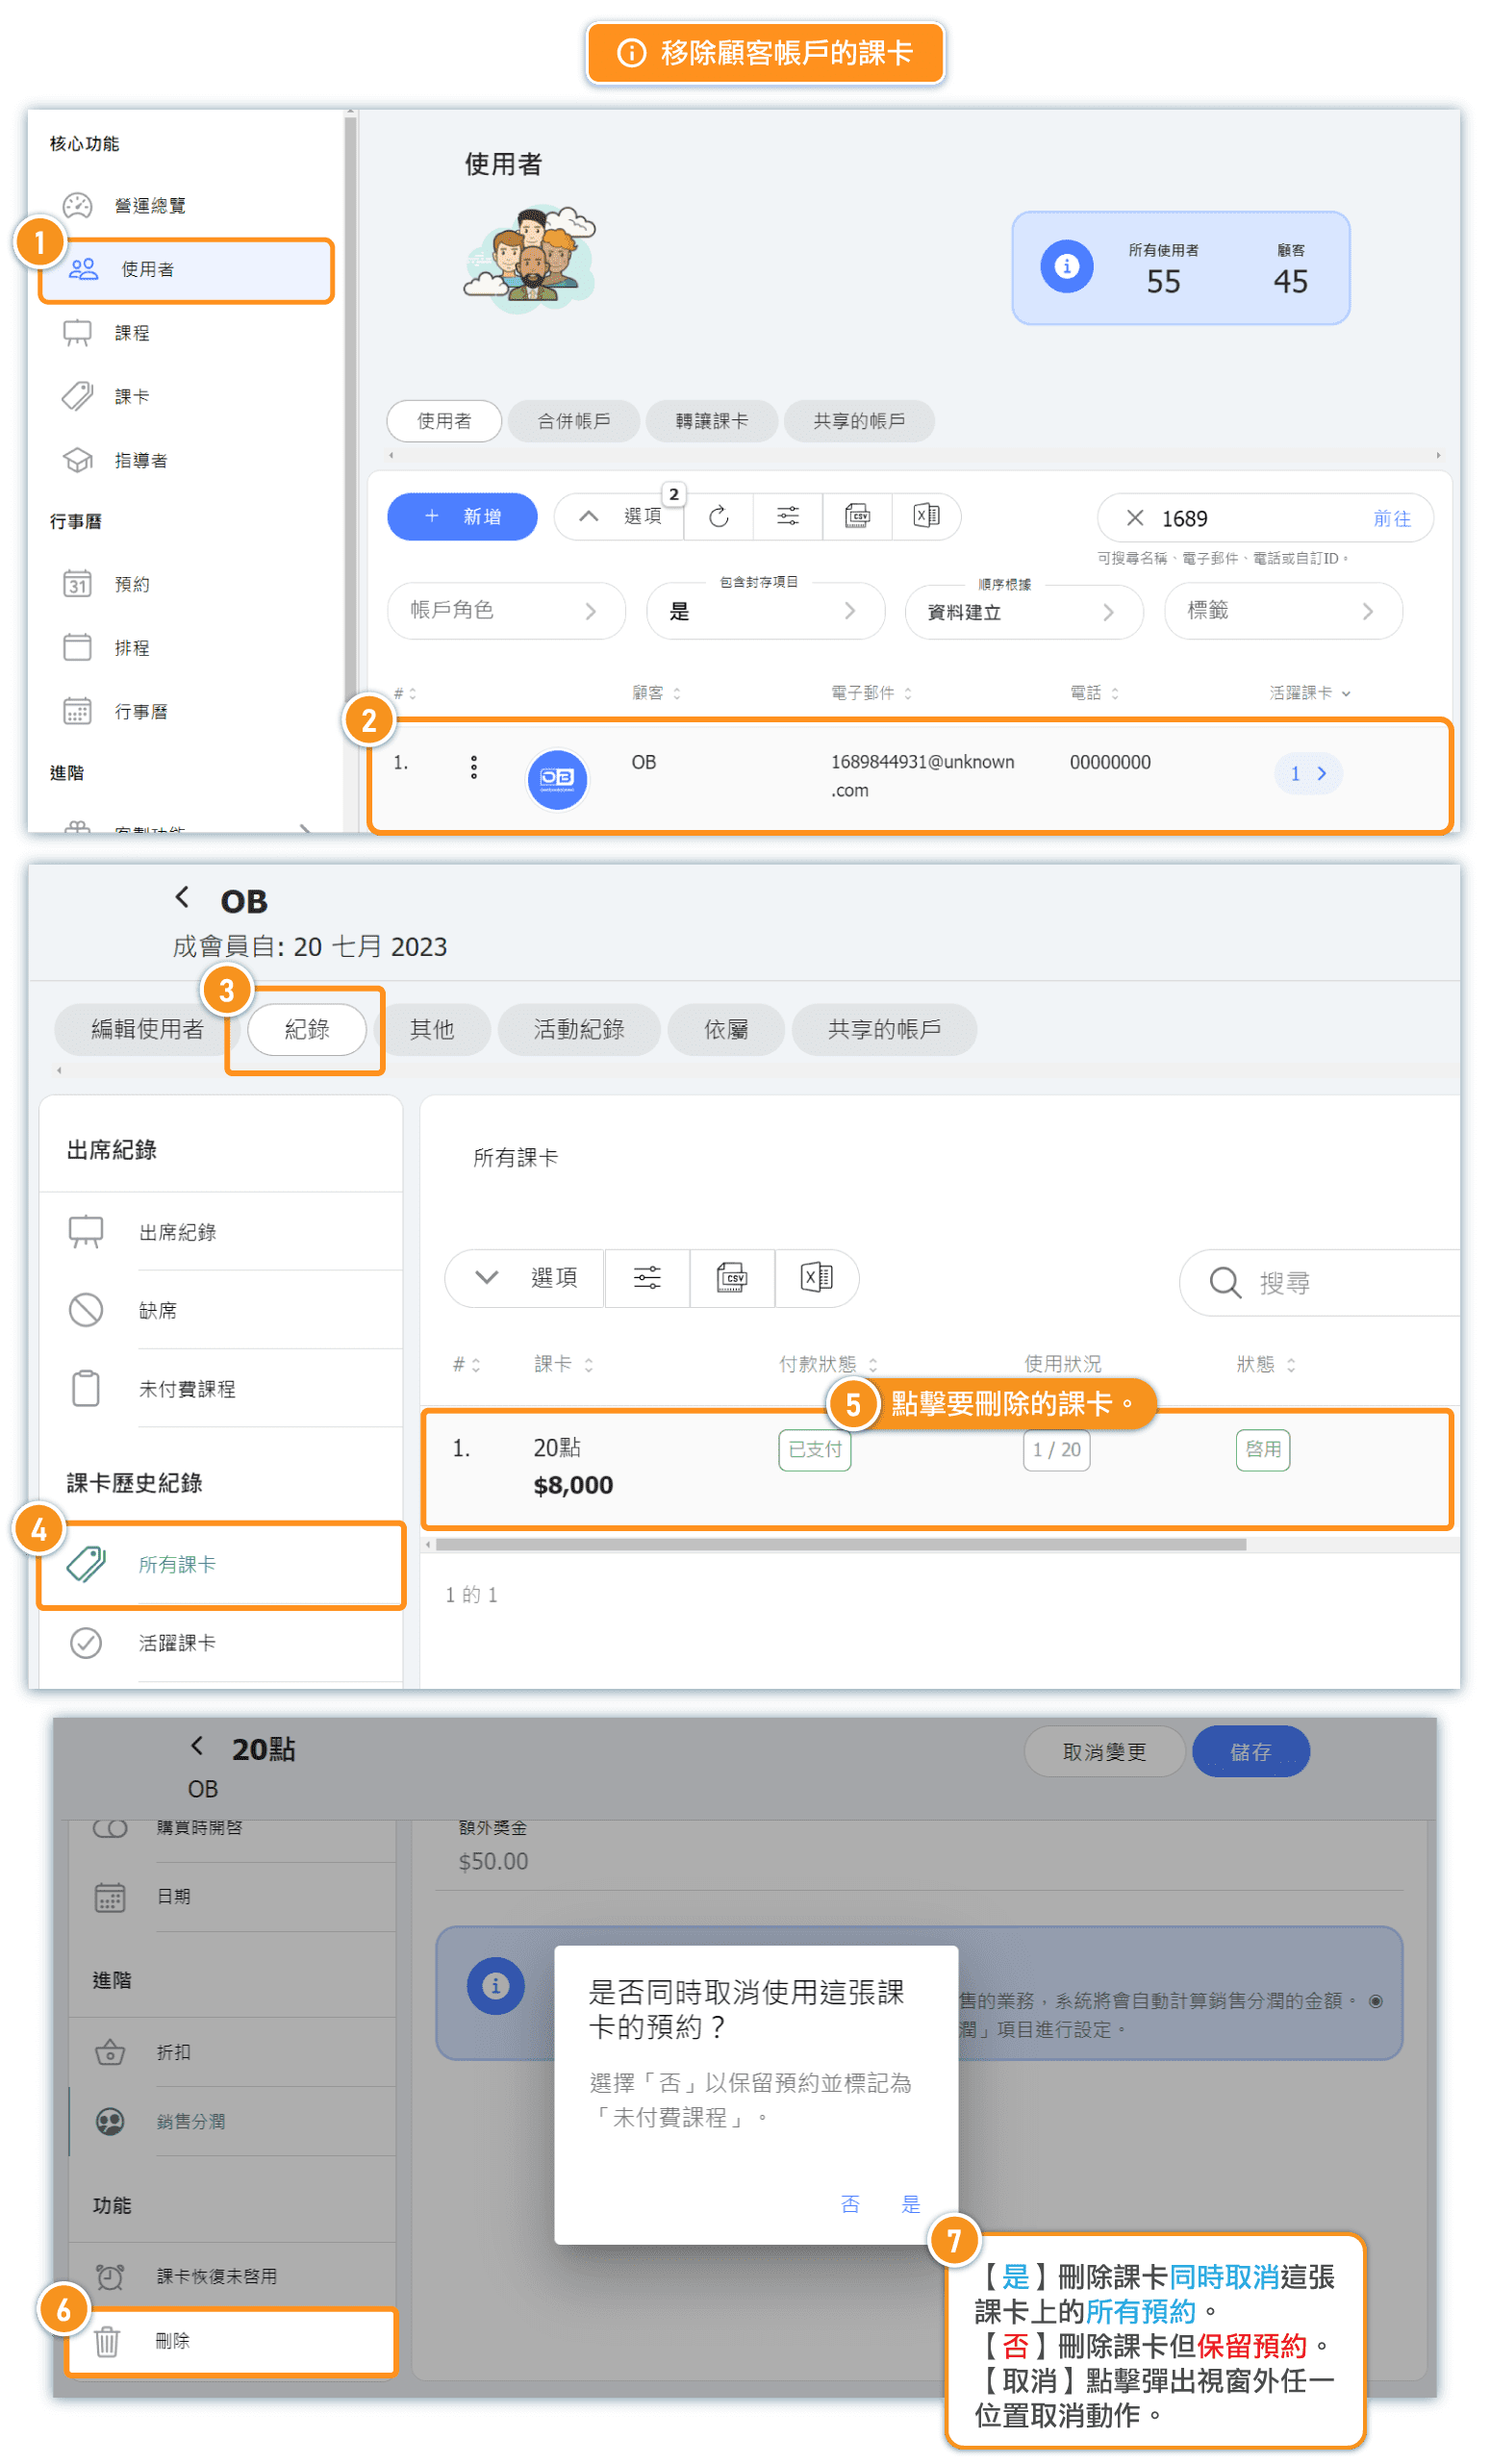Click back arrow next to 20點 title
The width and height of the screenshot is (1490, 2464).
tap(197, 1746)
